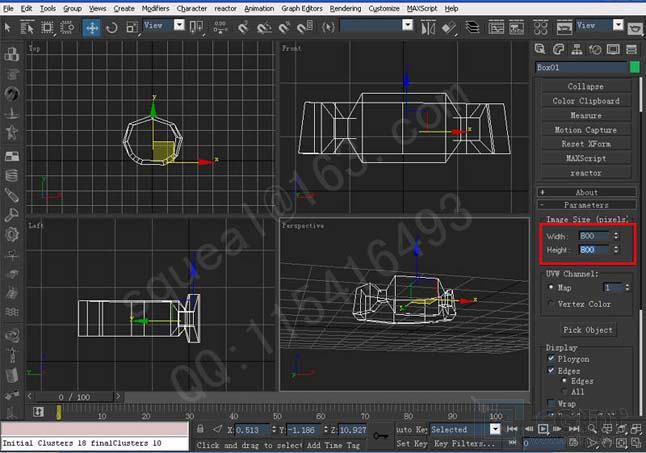
Task: Open the File menu
Action: pos(8,8)
